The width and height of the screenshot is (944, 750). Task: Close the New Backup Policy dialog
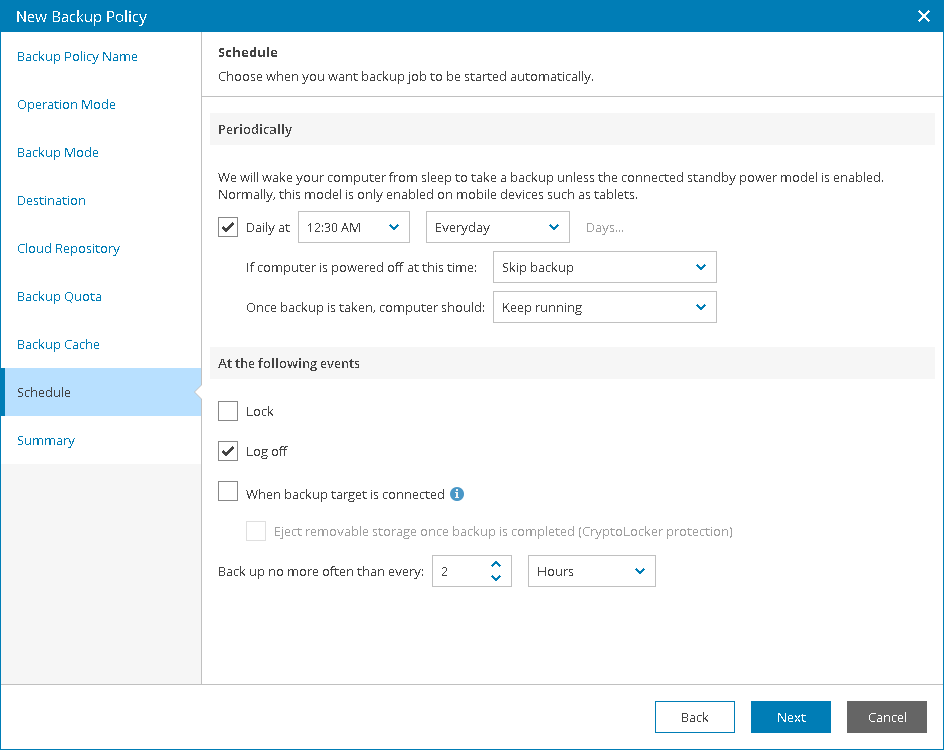[924, 16]
